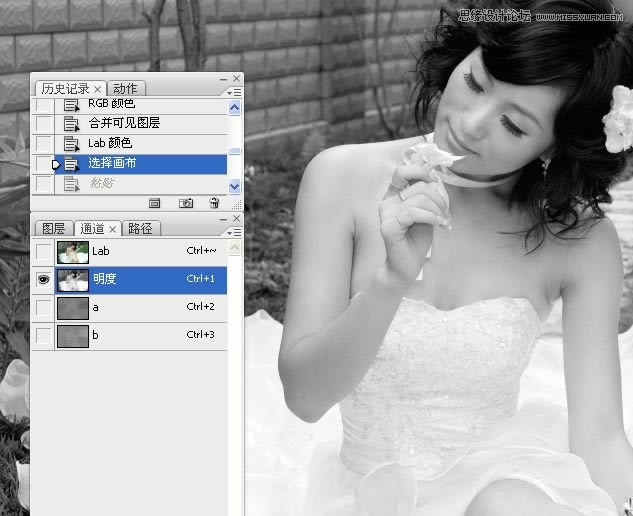Switch to the 动作 tab

tap(125, 89)
